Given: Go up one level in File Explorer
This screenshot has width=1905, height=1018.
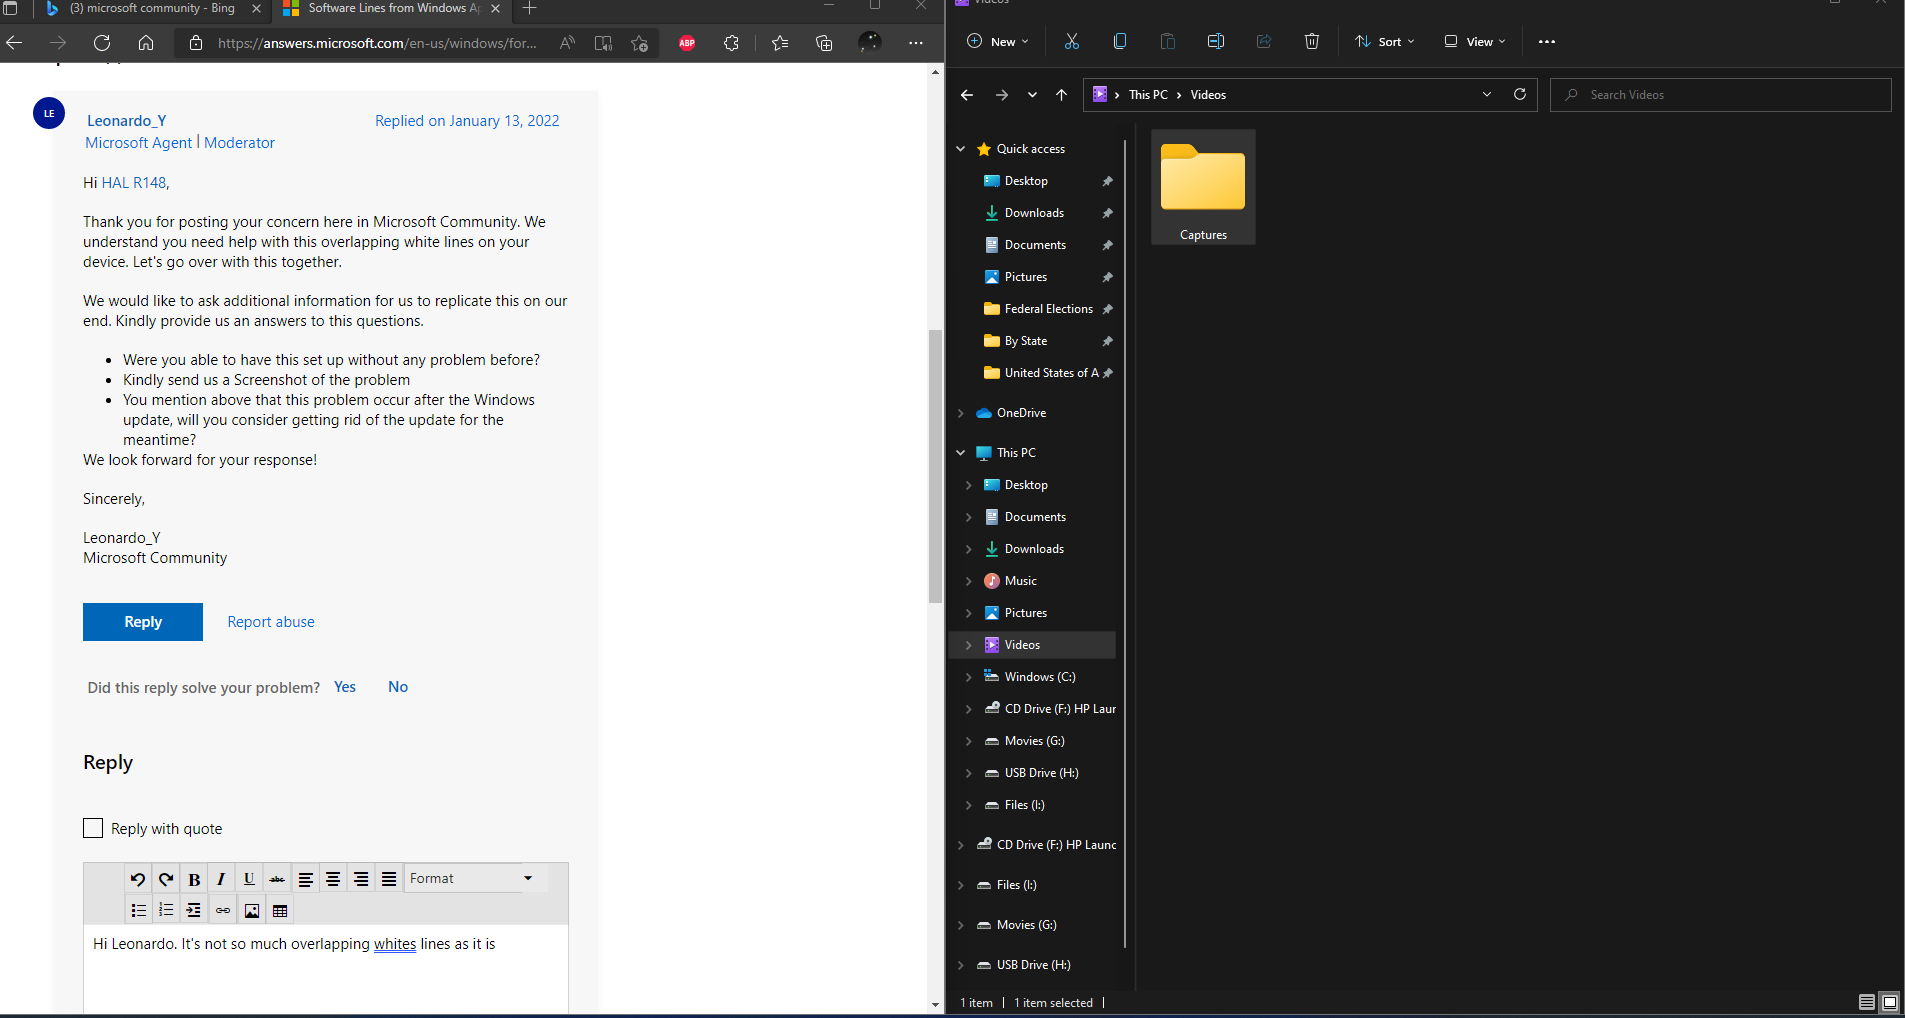Looking at the screenshot, I should [x=1061, y=95].
